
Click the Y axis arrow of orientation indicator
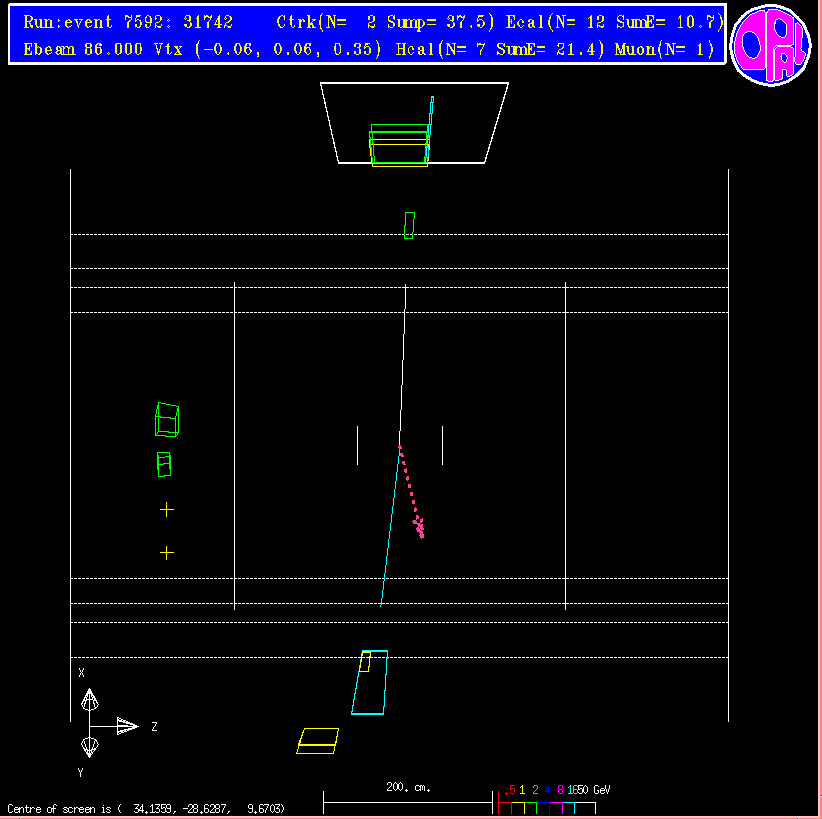[89, 747]
